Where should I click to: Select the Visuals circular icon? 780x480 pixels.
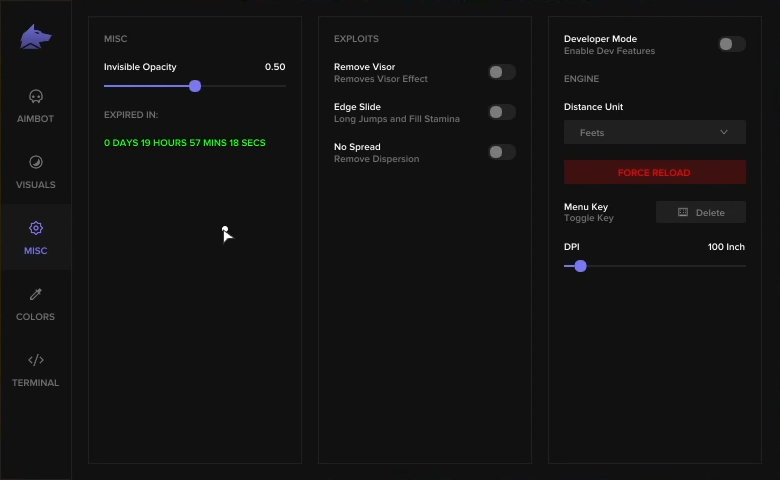pyautogui.click(x=36, y=162)
